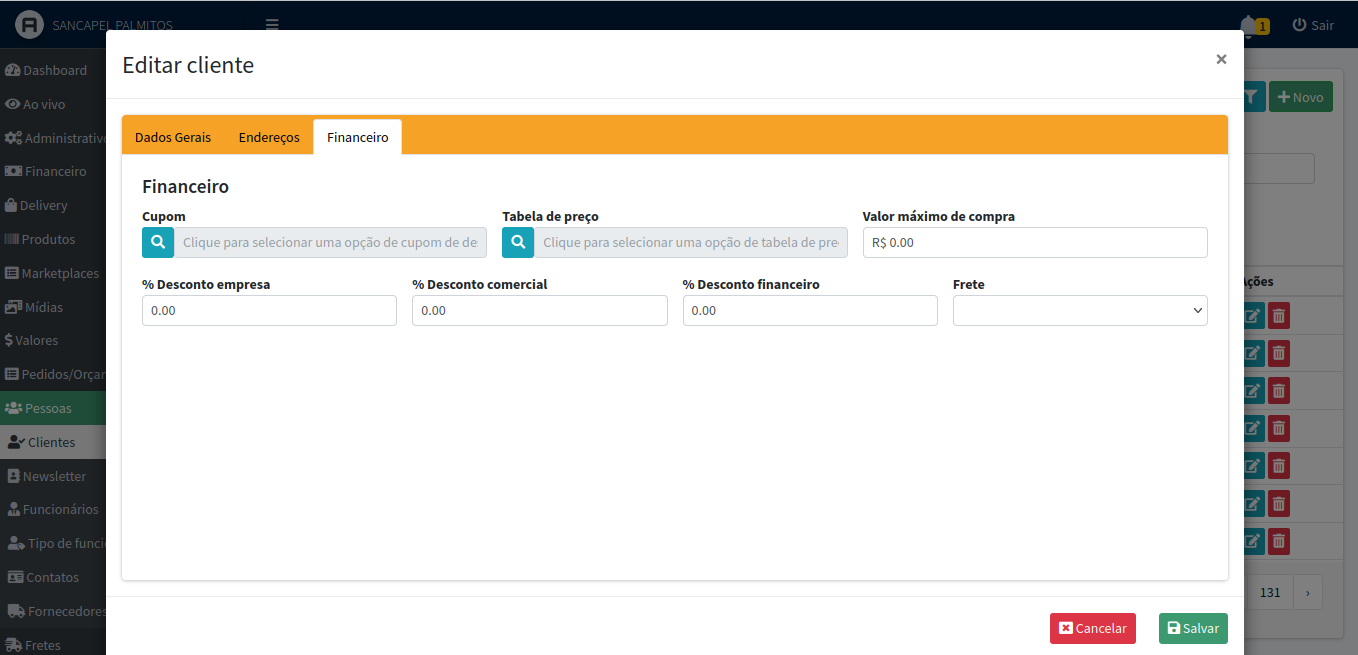Screen dimensions: 1358x655
Task: Click the Valor máximo de compra field
Action: (1035, 243)
